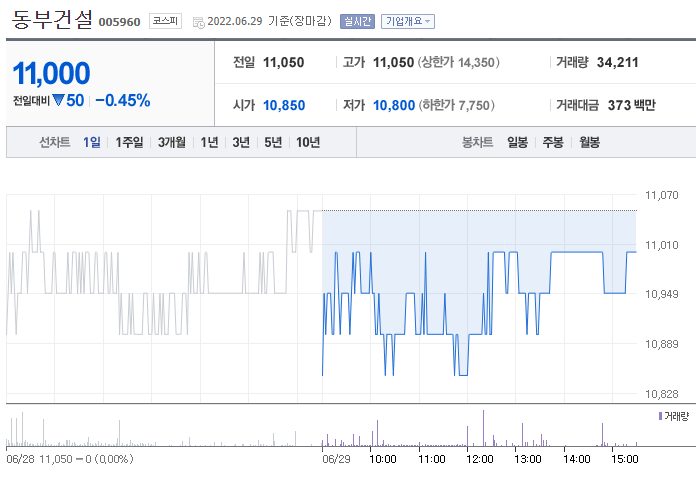Click the 동부건설 stock name
The image size is (696, 480).
pos(52,19)
